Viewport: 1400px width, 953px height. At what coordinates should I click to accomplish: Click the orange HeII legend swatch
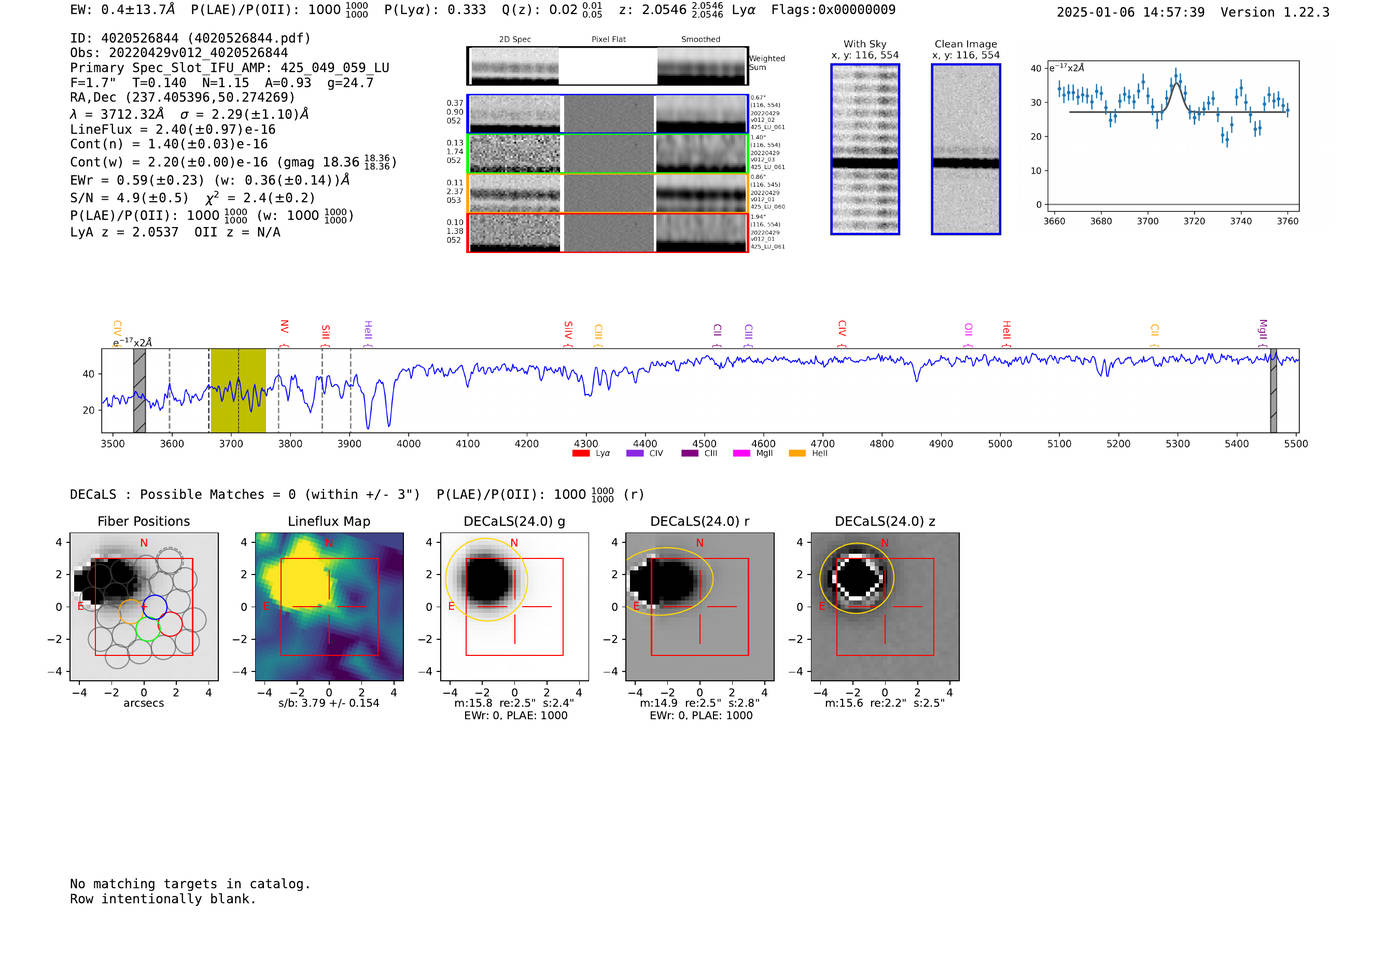coord(797,453)
